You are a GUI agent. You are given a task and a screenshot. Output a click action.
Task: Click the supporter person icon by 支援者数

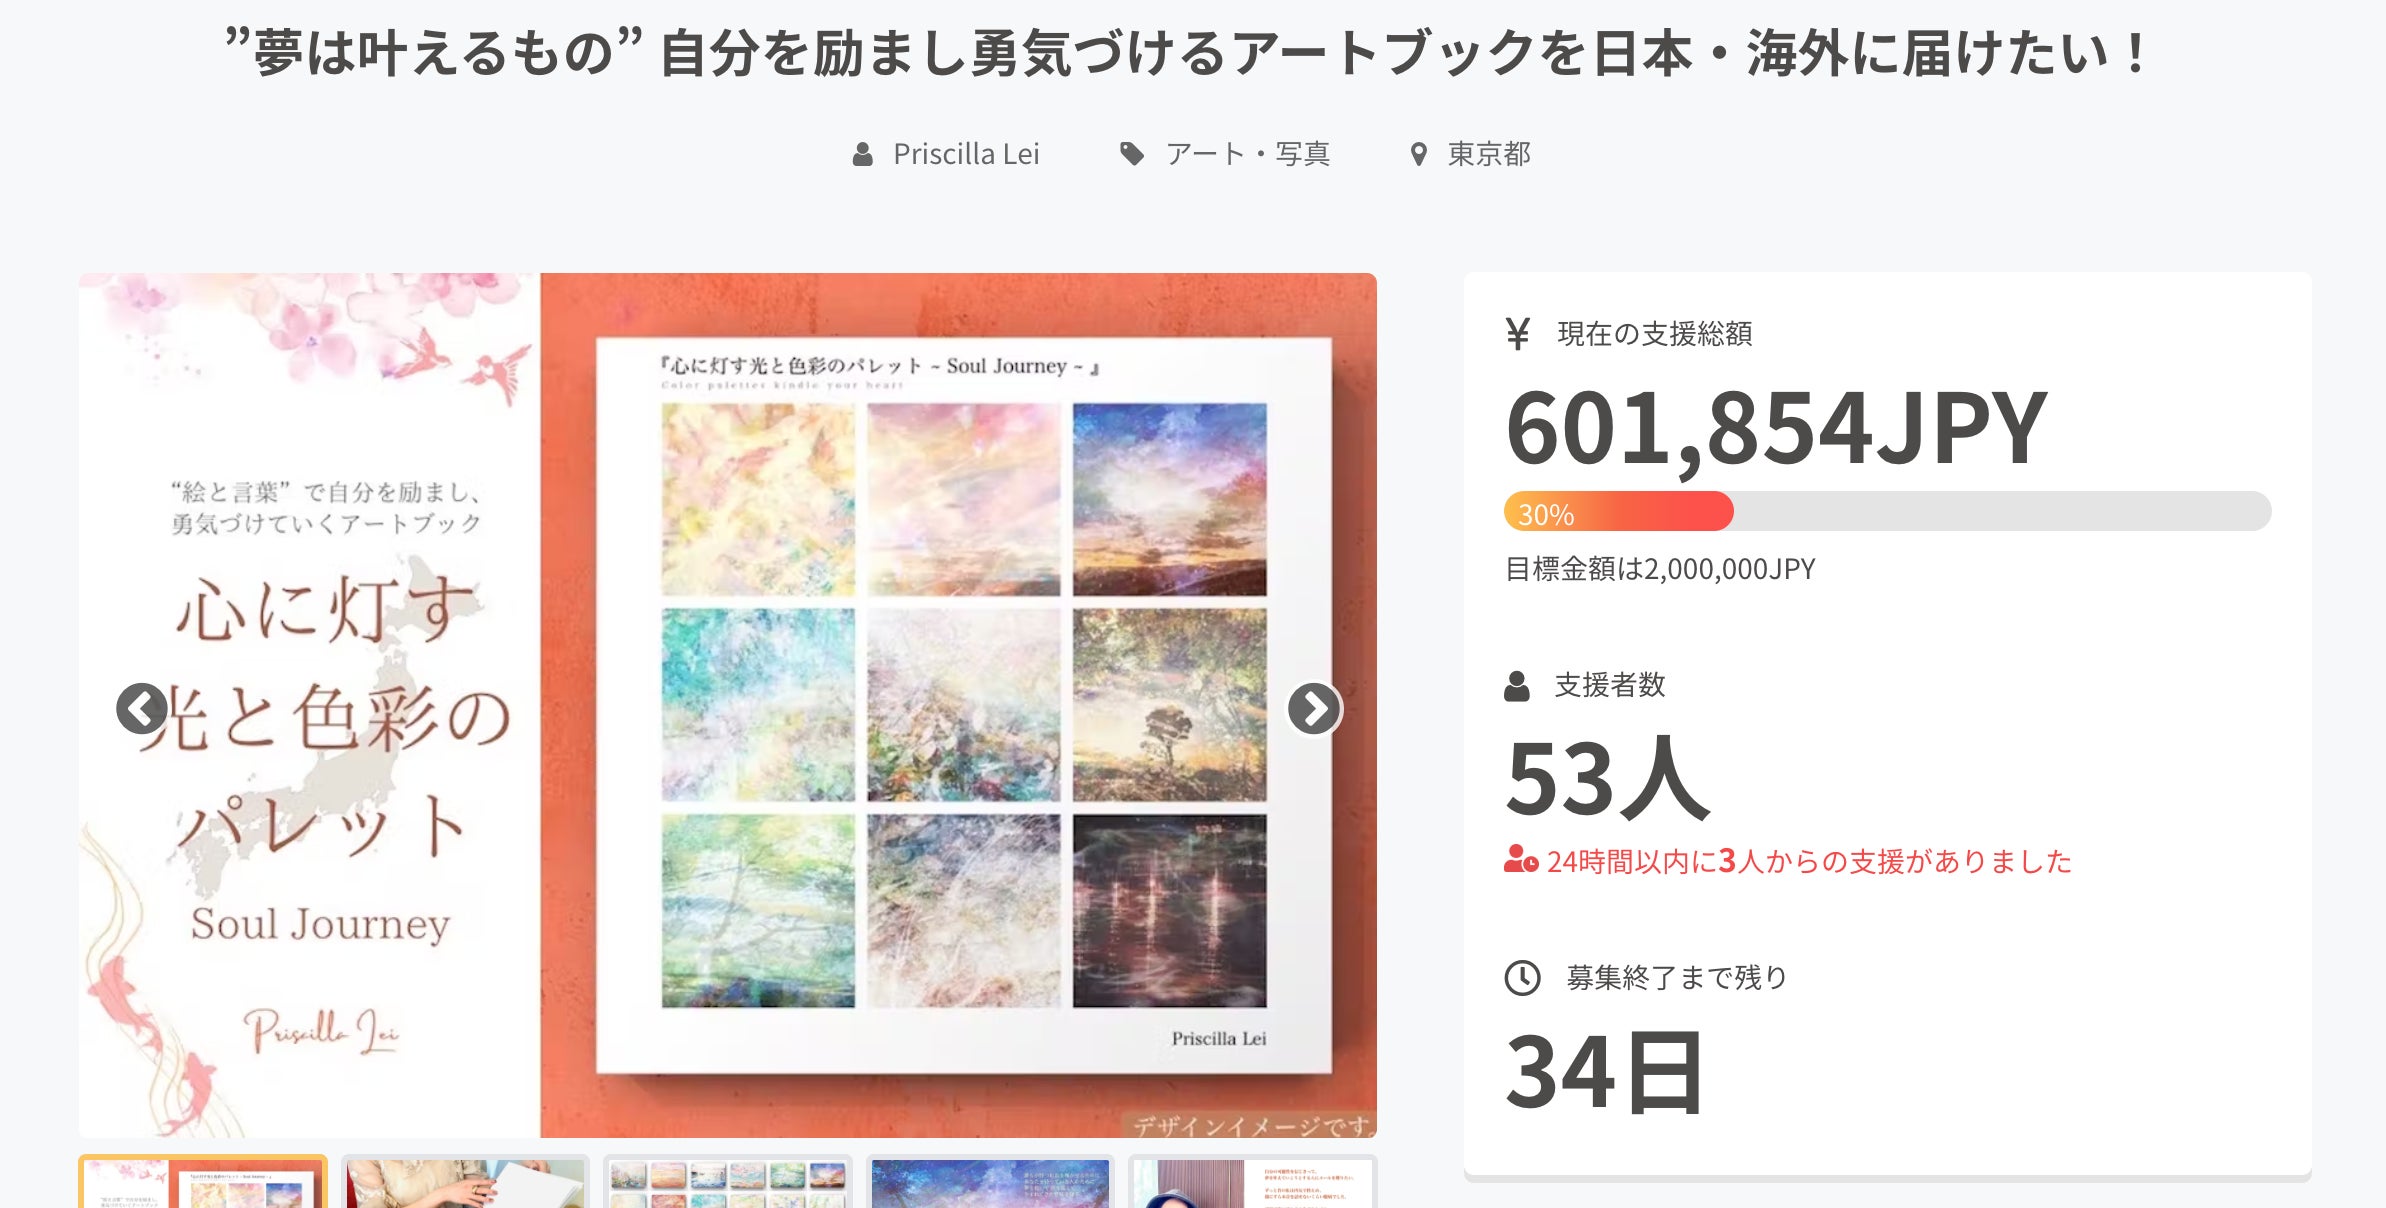pyautogui.click(x=1517, y=686)
